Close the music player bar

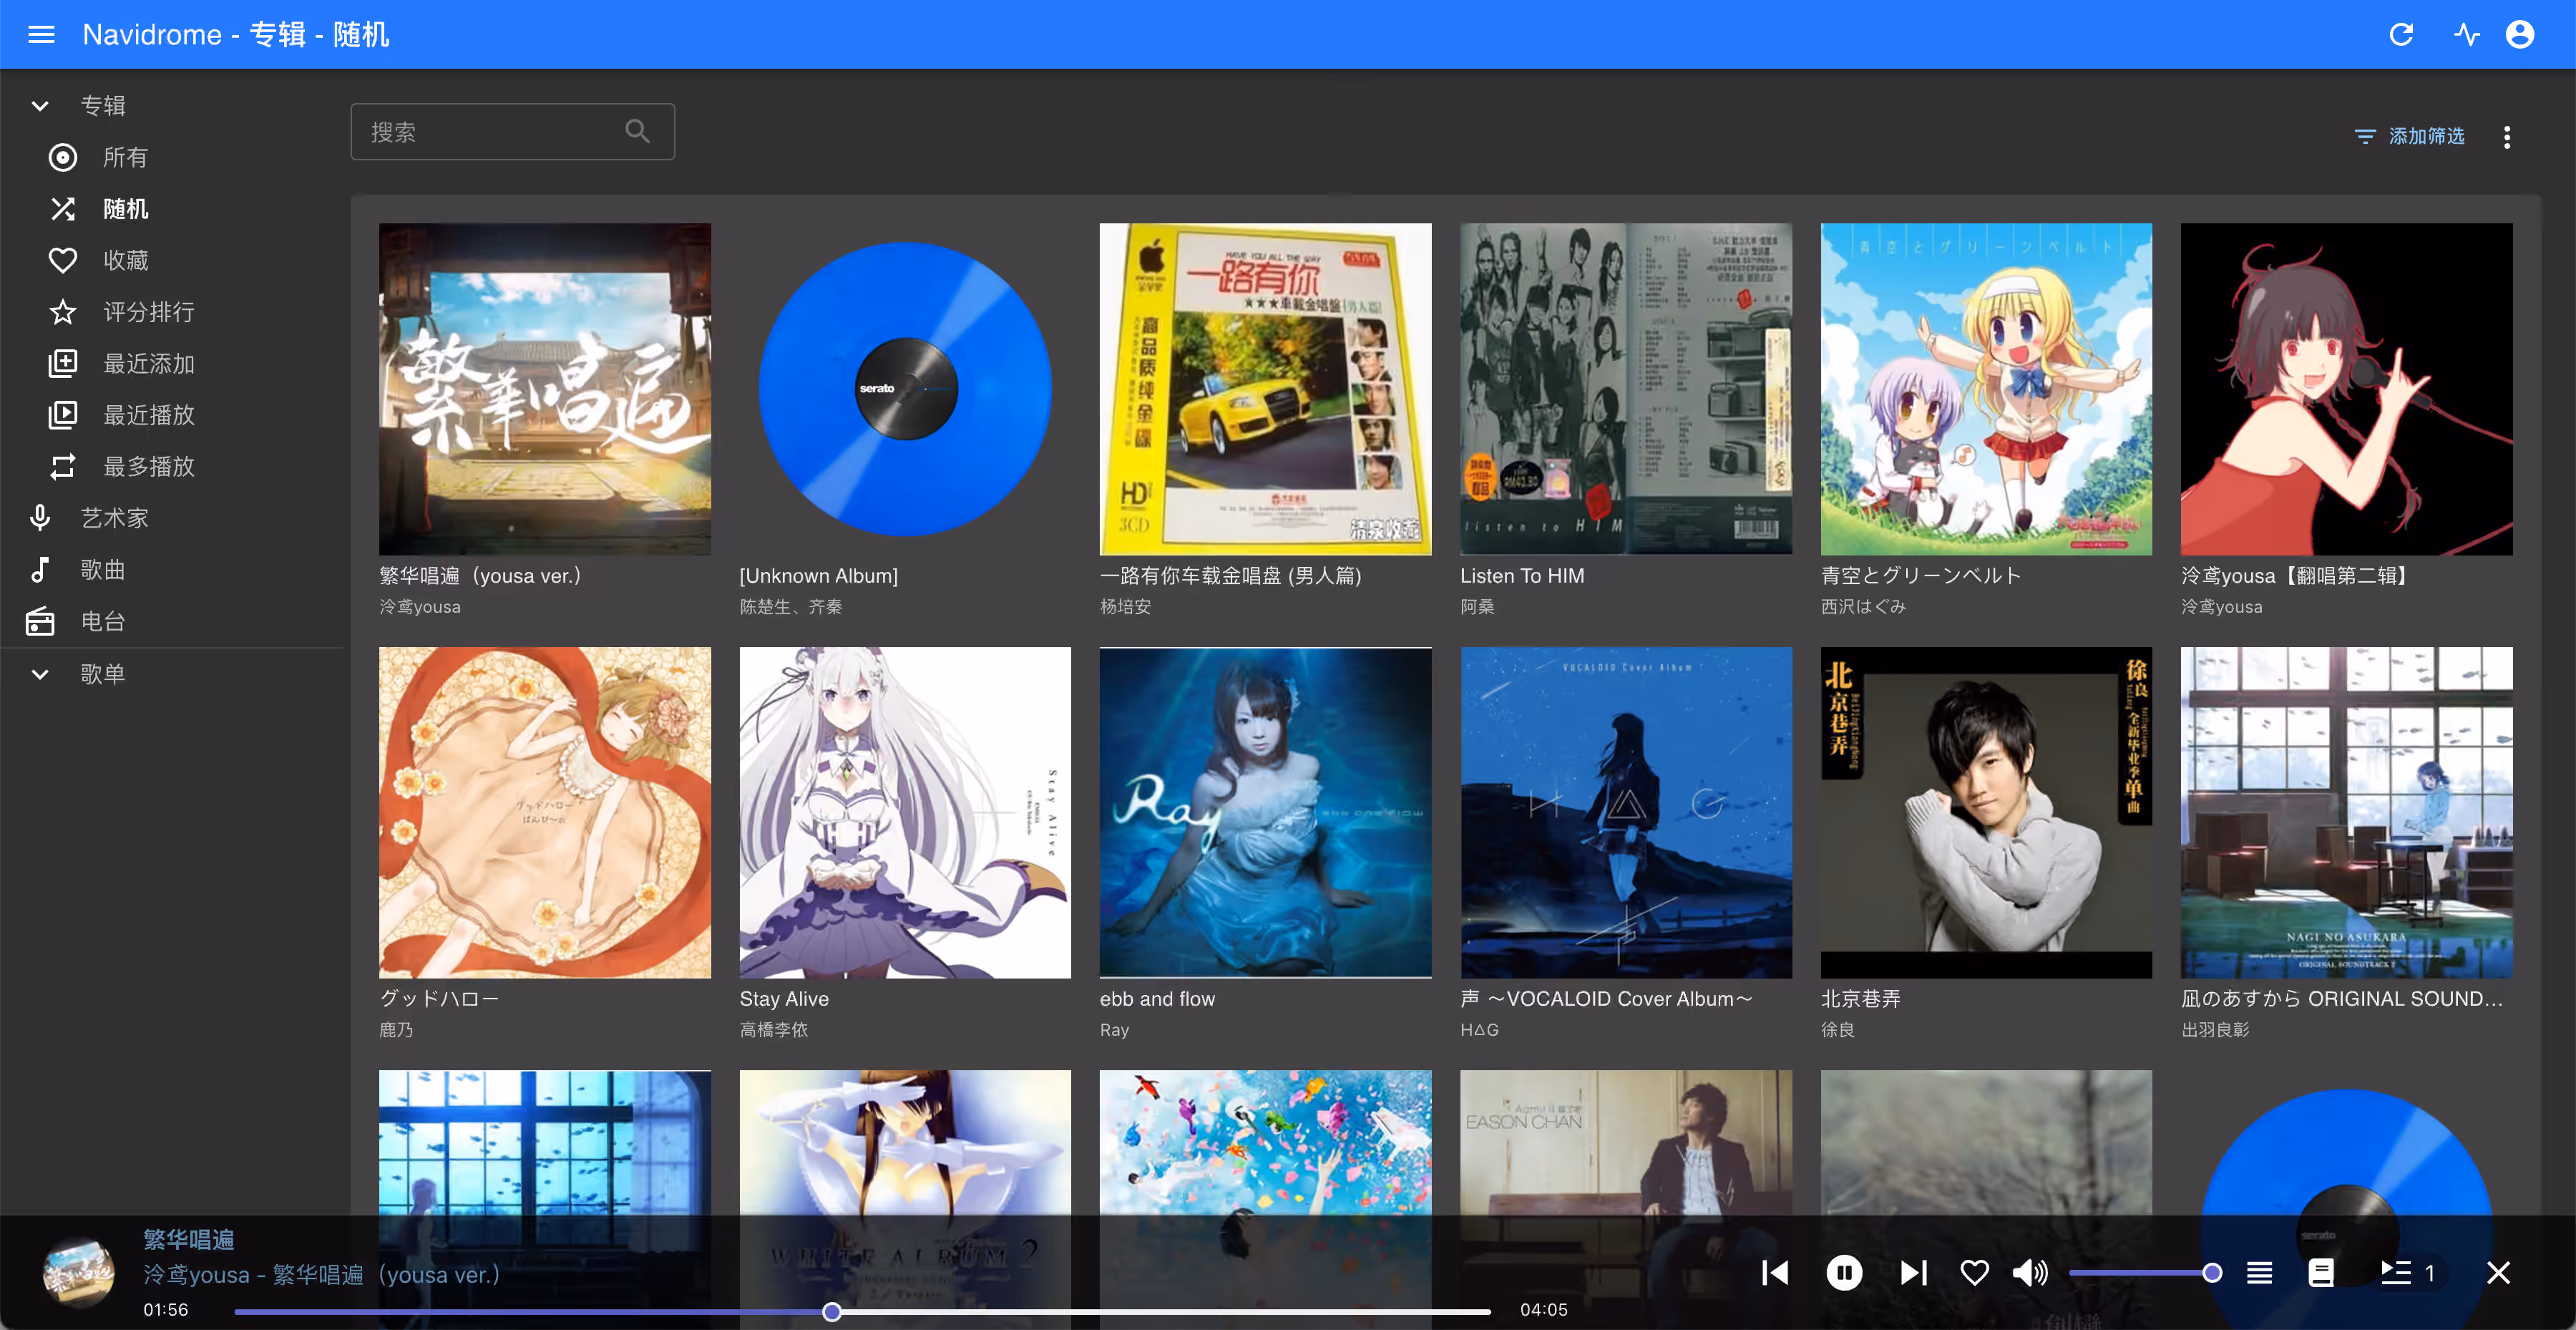click(2498, 1273)
